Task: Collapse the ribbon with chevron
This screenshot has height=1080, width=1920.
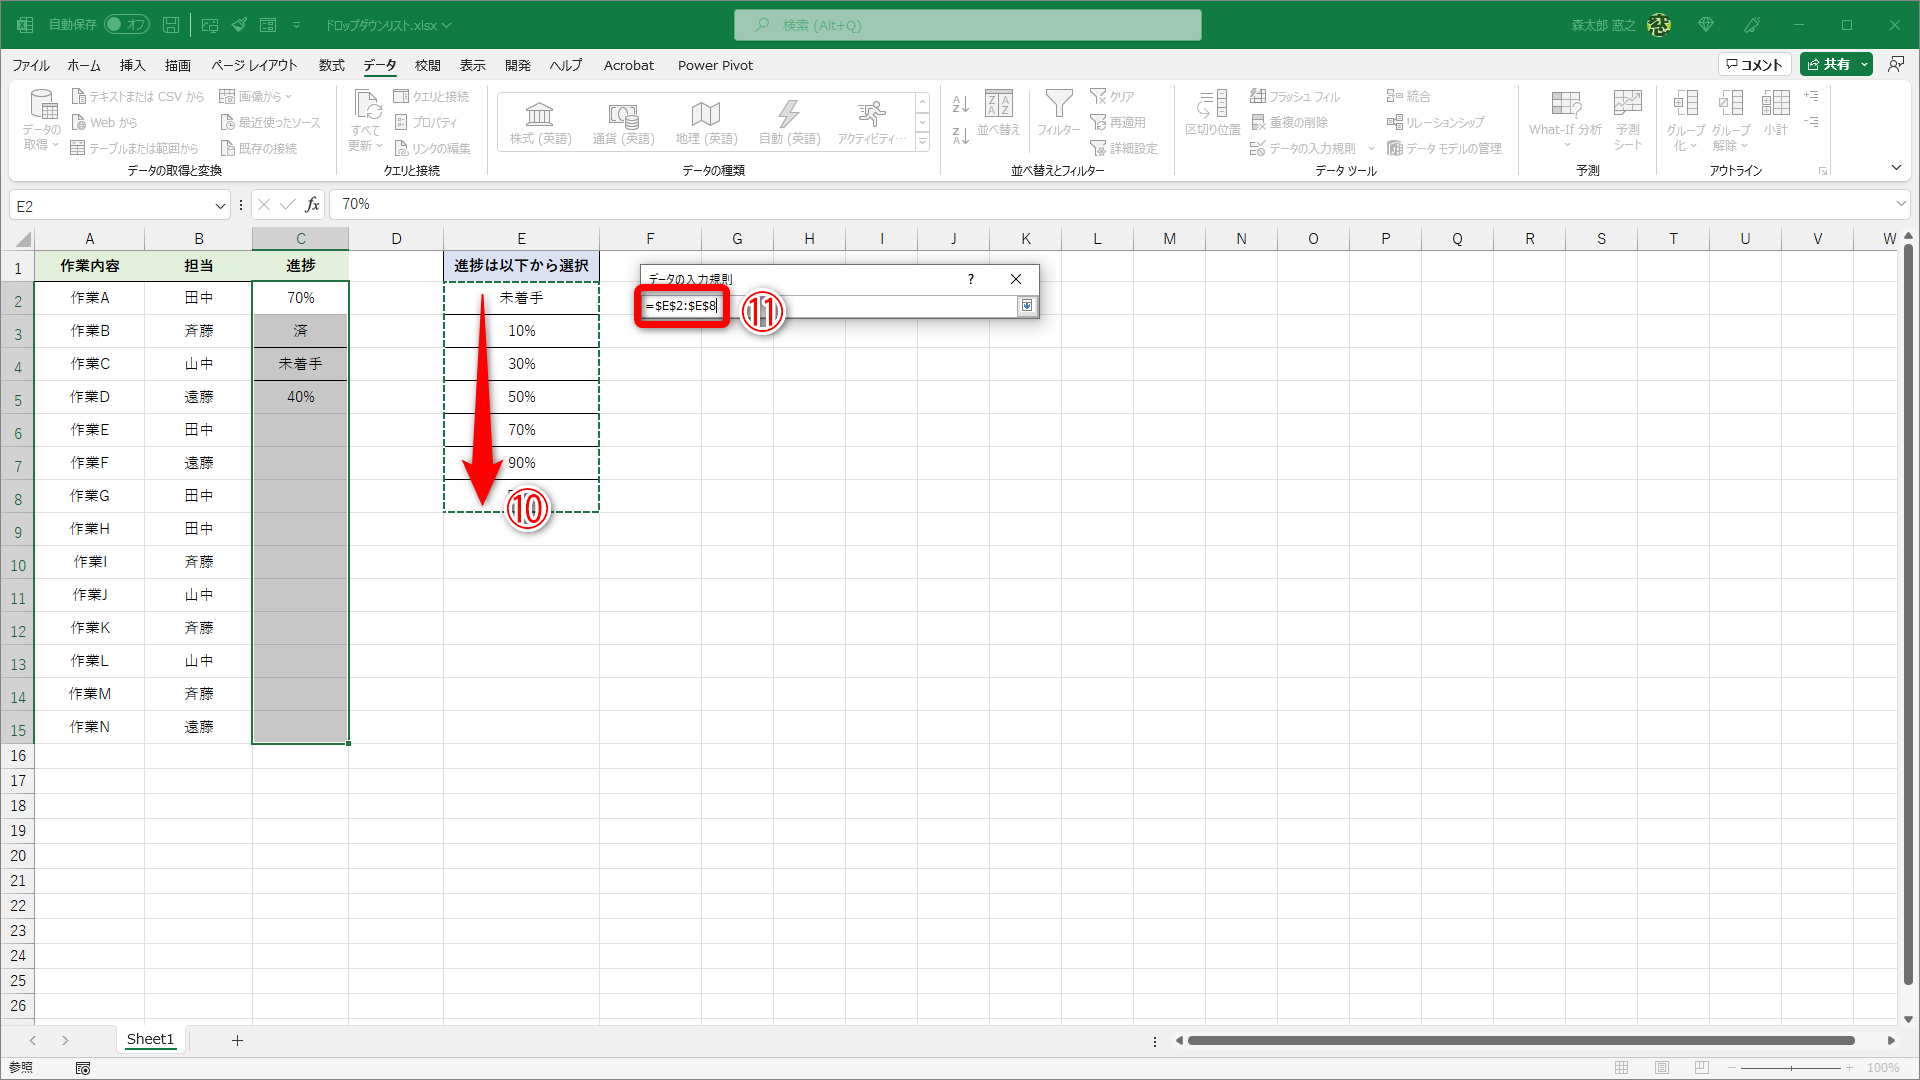Action: (x=1896, y=168)
